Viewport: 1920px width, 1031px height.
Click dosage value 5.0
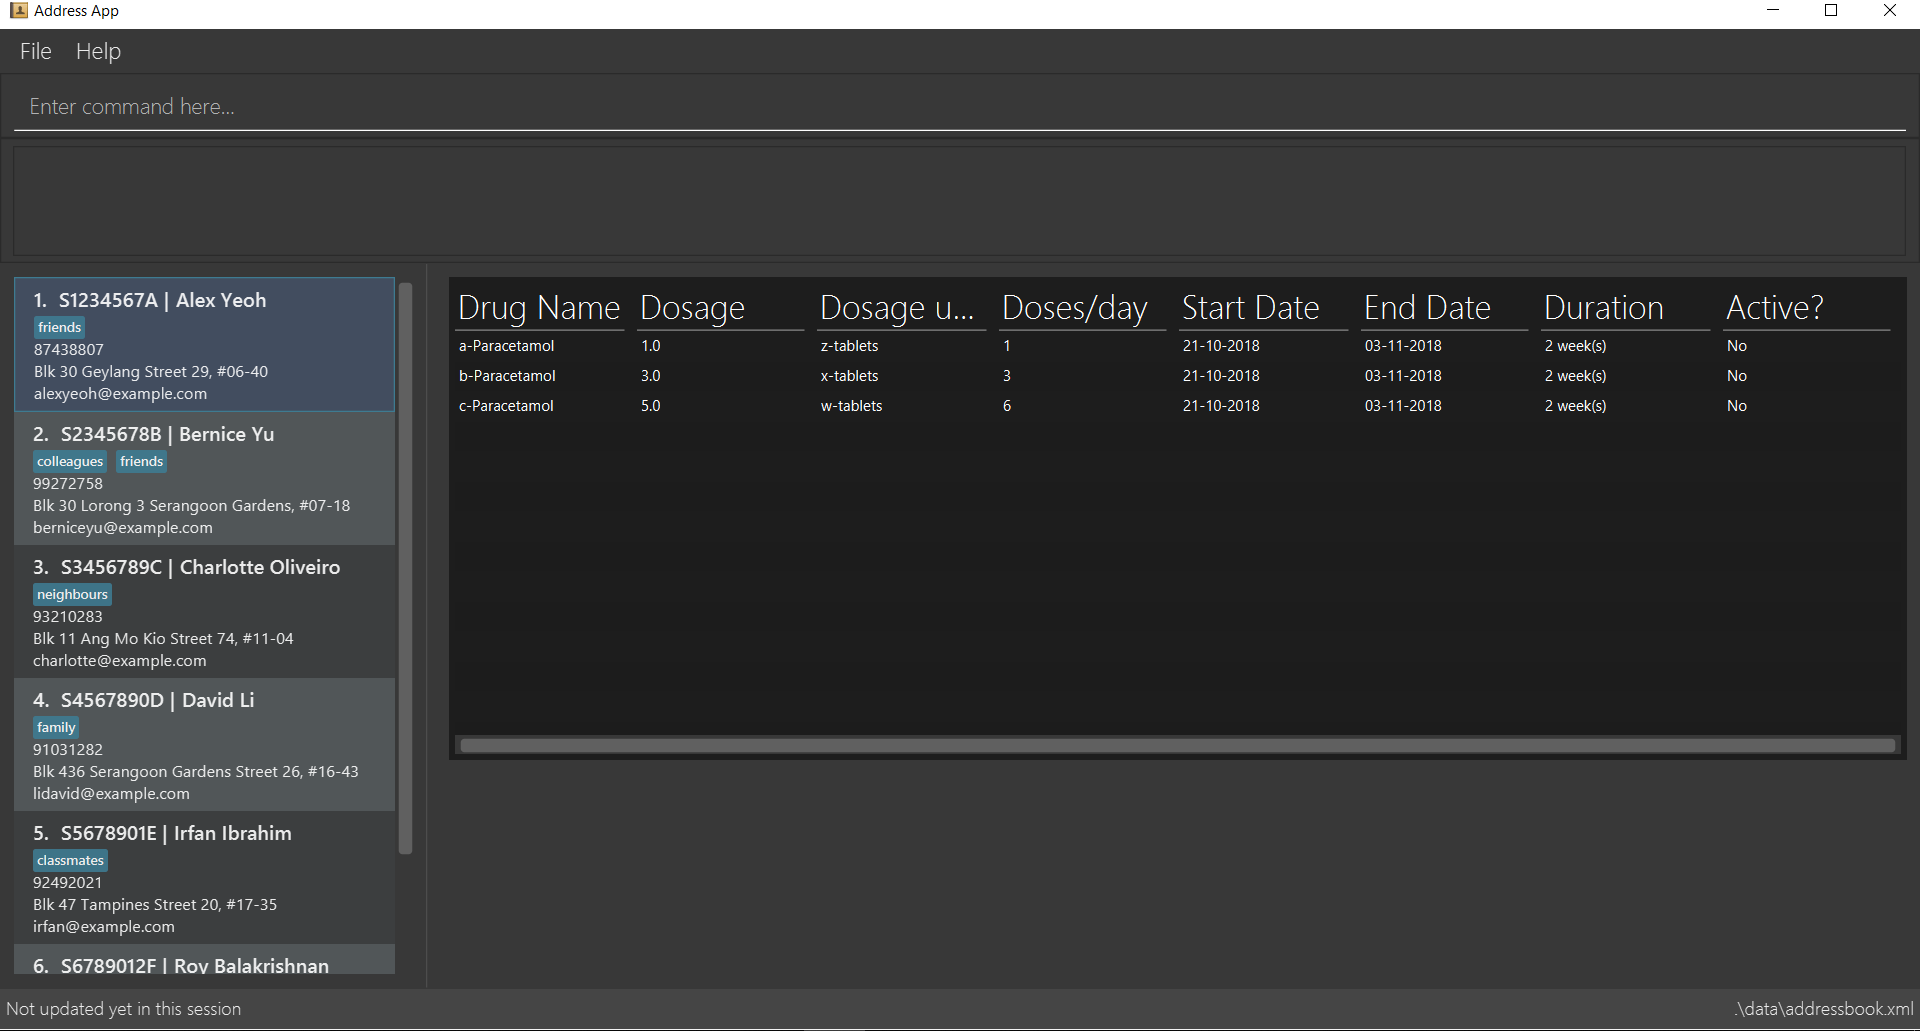pos(651,406)
